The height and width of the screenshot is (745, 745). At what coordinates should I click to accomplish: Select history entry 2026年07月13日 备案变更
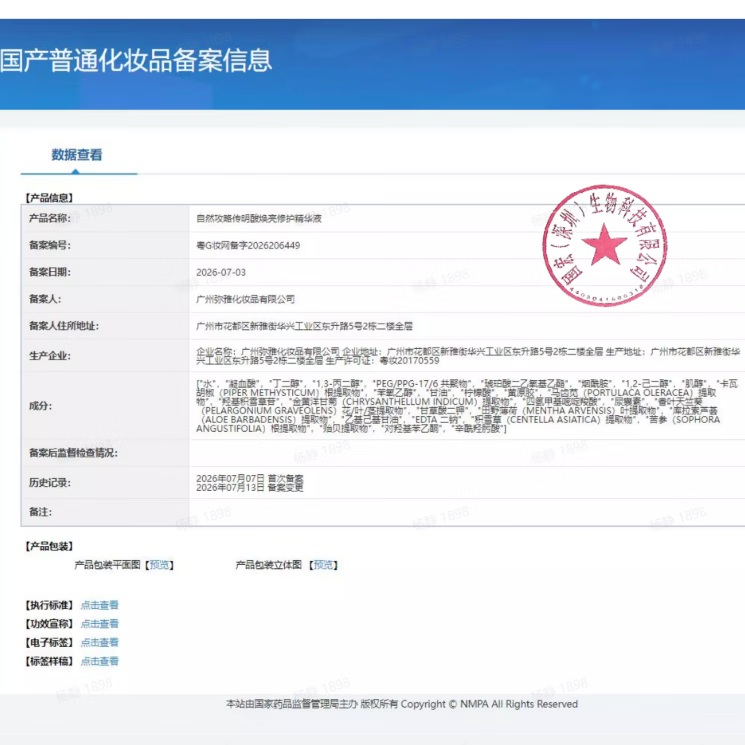click(x=249, y=488)
